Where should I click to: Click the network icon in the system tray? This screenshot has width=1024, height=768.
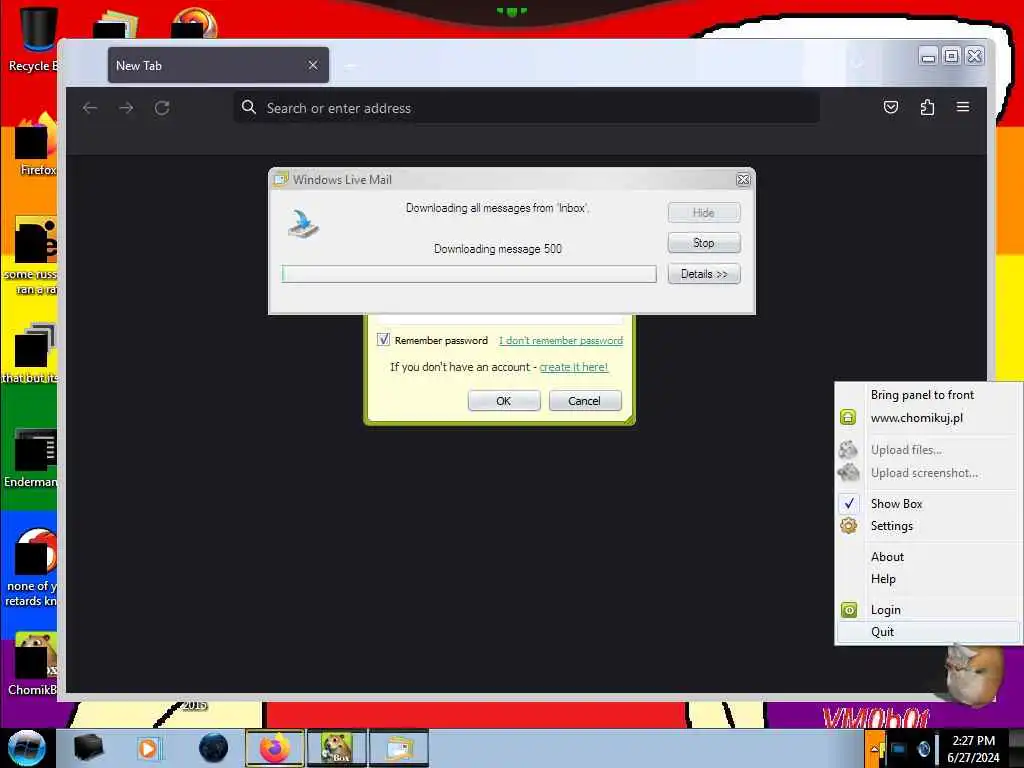click(899, 749)
